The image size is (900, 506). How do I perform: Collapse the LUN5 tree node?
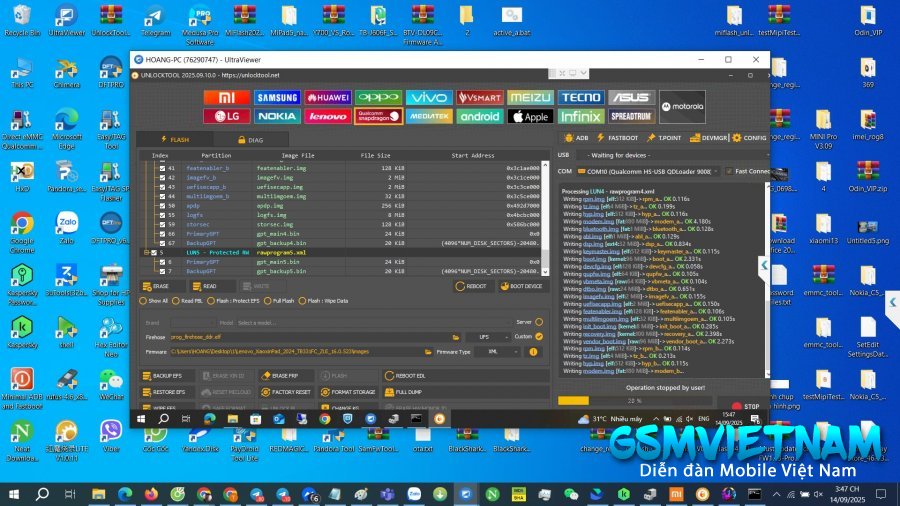coord(146,252)
